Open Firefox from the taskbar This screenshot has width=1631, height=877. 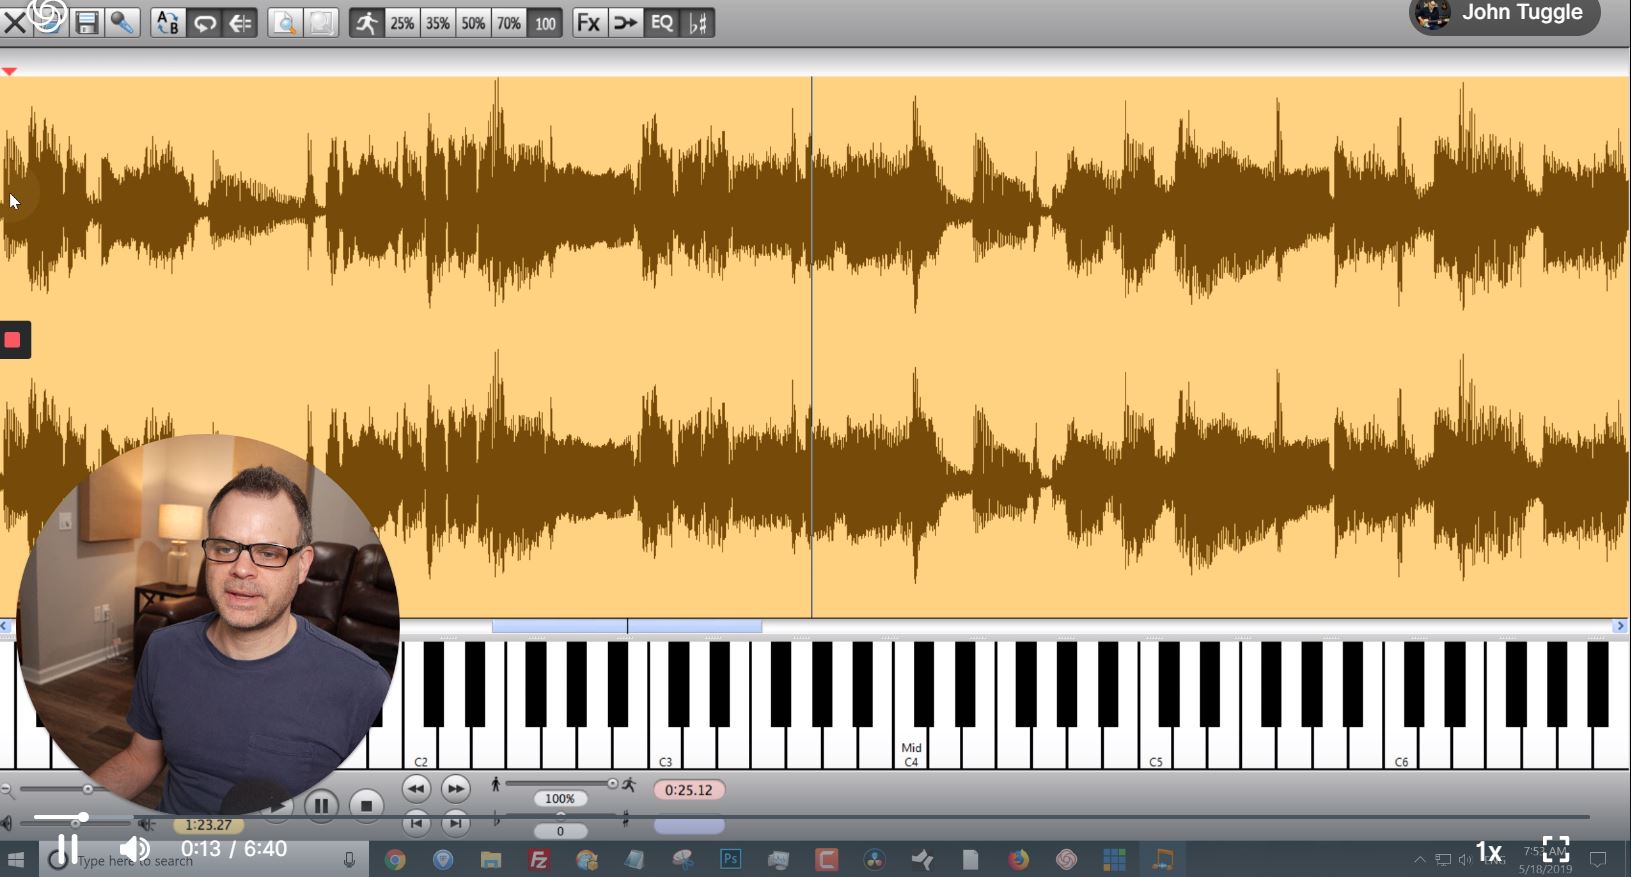pyautogui.click(x=1018, y=860)
